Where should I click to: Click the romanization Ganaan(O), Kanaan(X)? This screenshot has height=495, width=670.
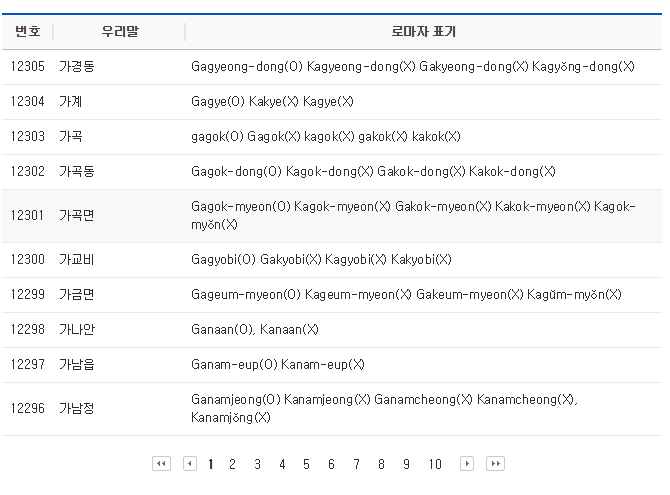pos(255,330)
